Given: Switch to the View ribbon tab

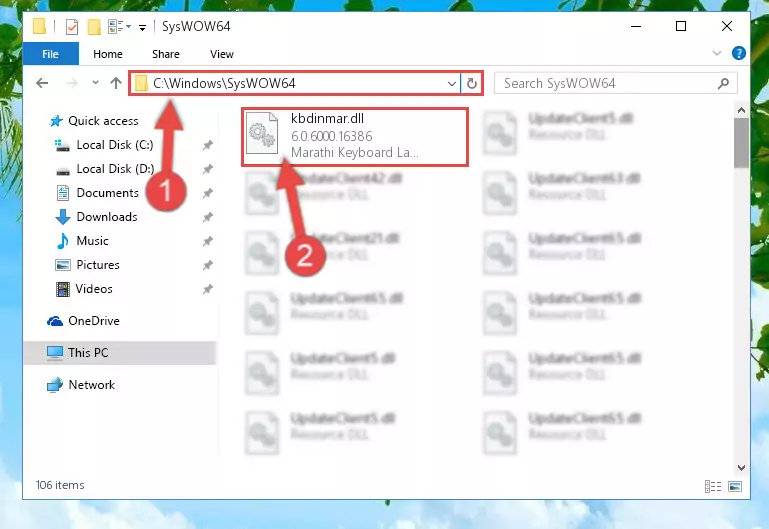Looking at the screenshot, I should click(x=222, y=54).
